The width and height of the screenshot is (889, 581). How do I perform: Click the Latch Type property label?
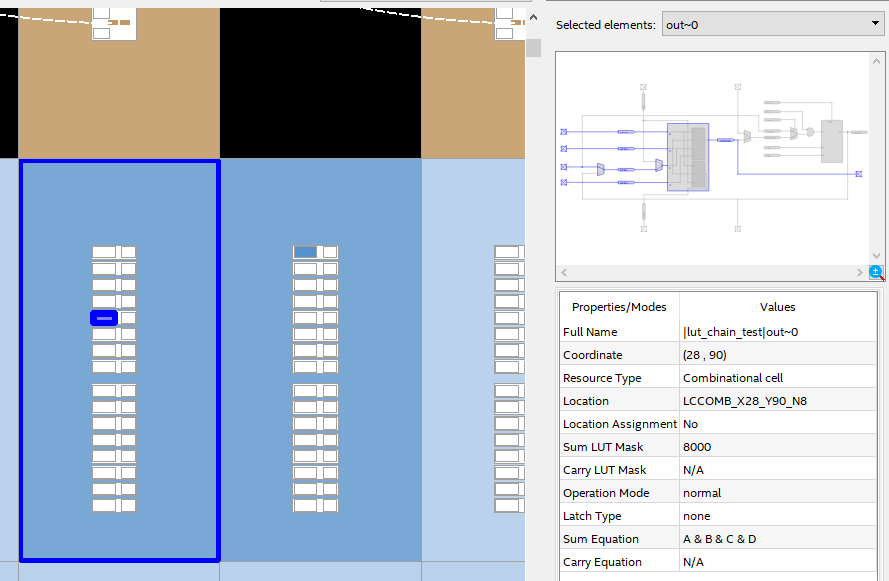click(x=592, y=516)
